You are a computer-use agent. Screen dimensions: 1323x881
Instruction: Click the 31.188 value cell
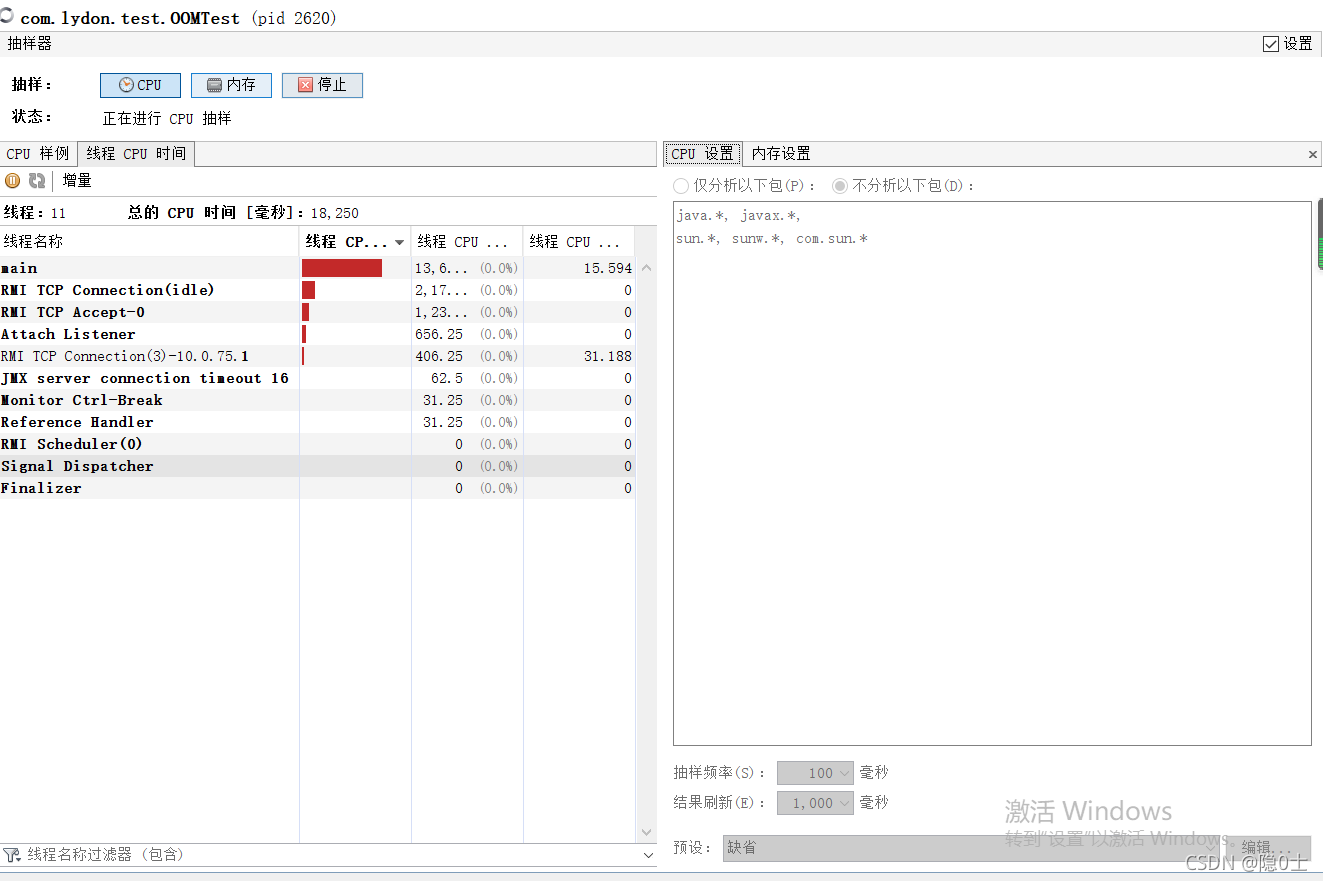tap(608, 356)
